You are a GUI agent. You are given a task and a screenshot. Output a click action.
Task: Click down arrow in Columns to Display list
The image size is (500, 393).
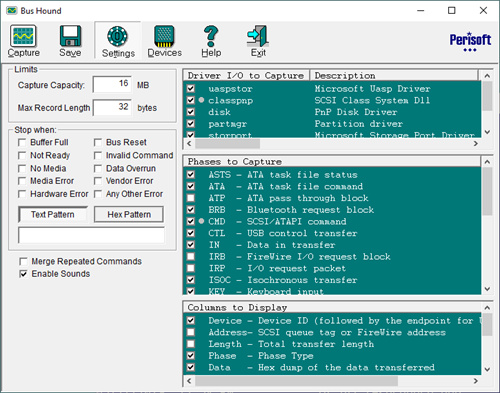487,369
